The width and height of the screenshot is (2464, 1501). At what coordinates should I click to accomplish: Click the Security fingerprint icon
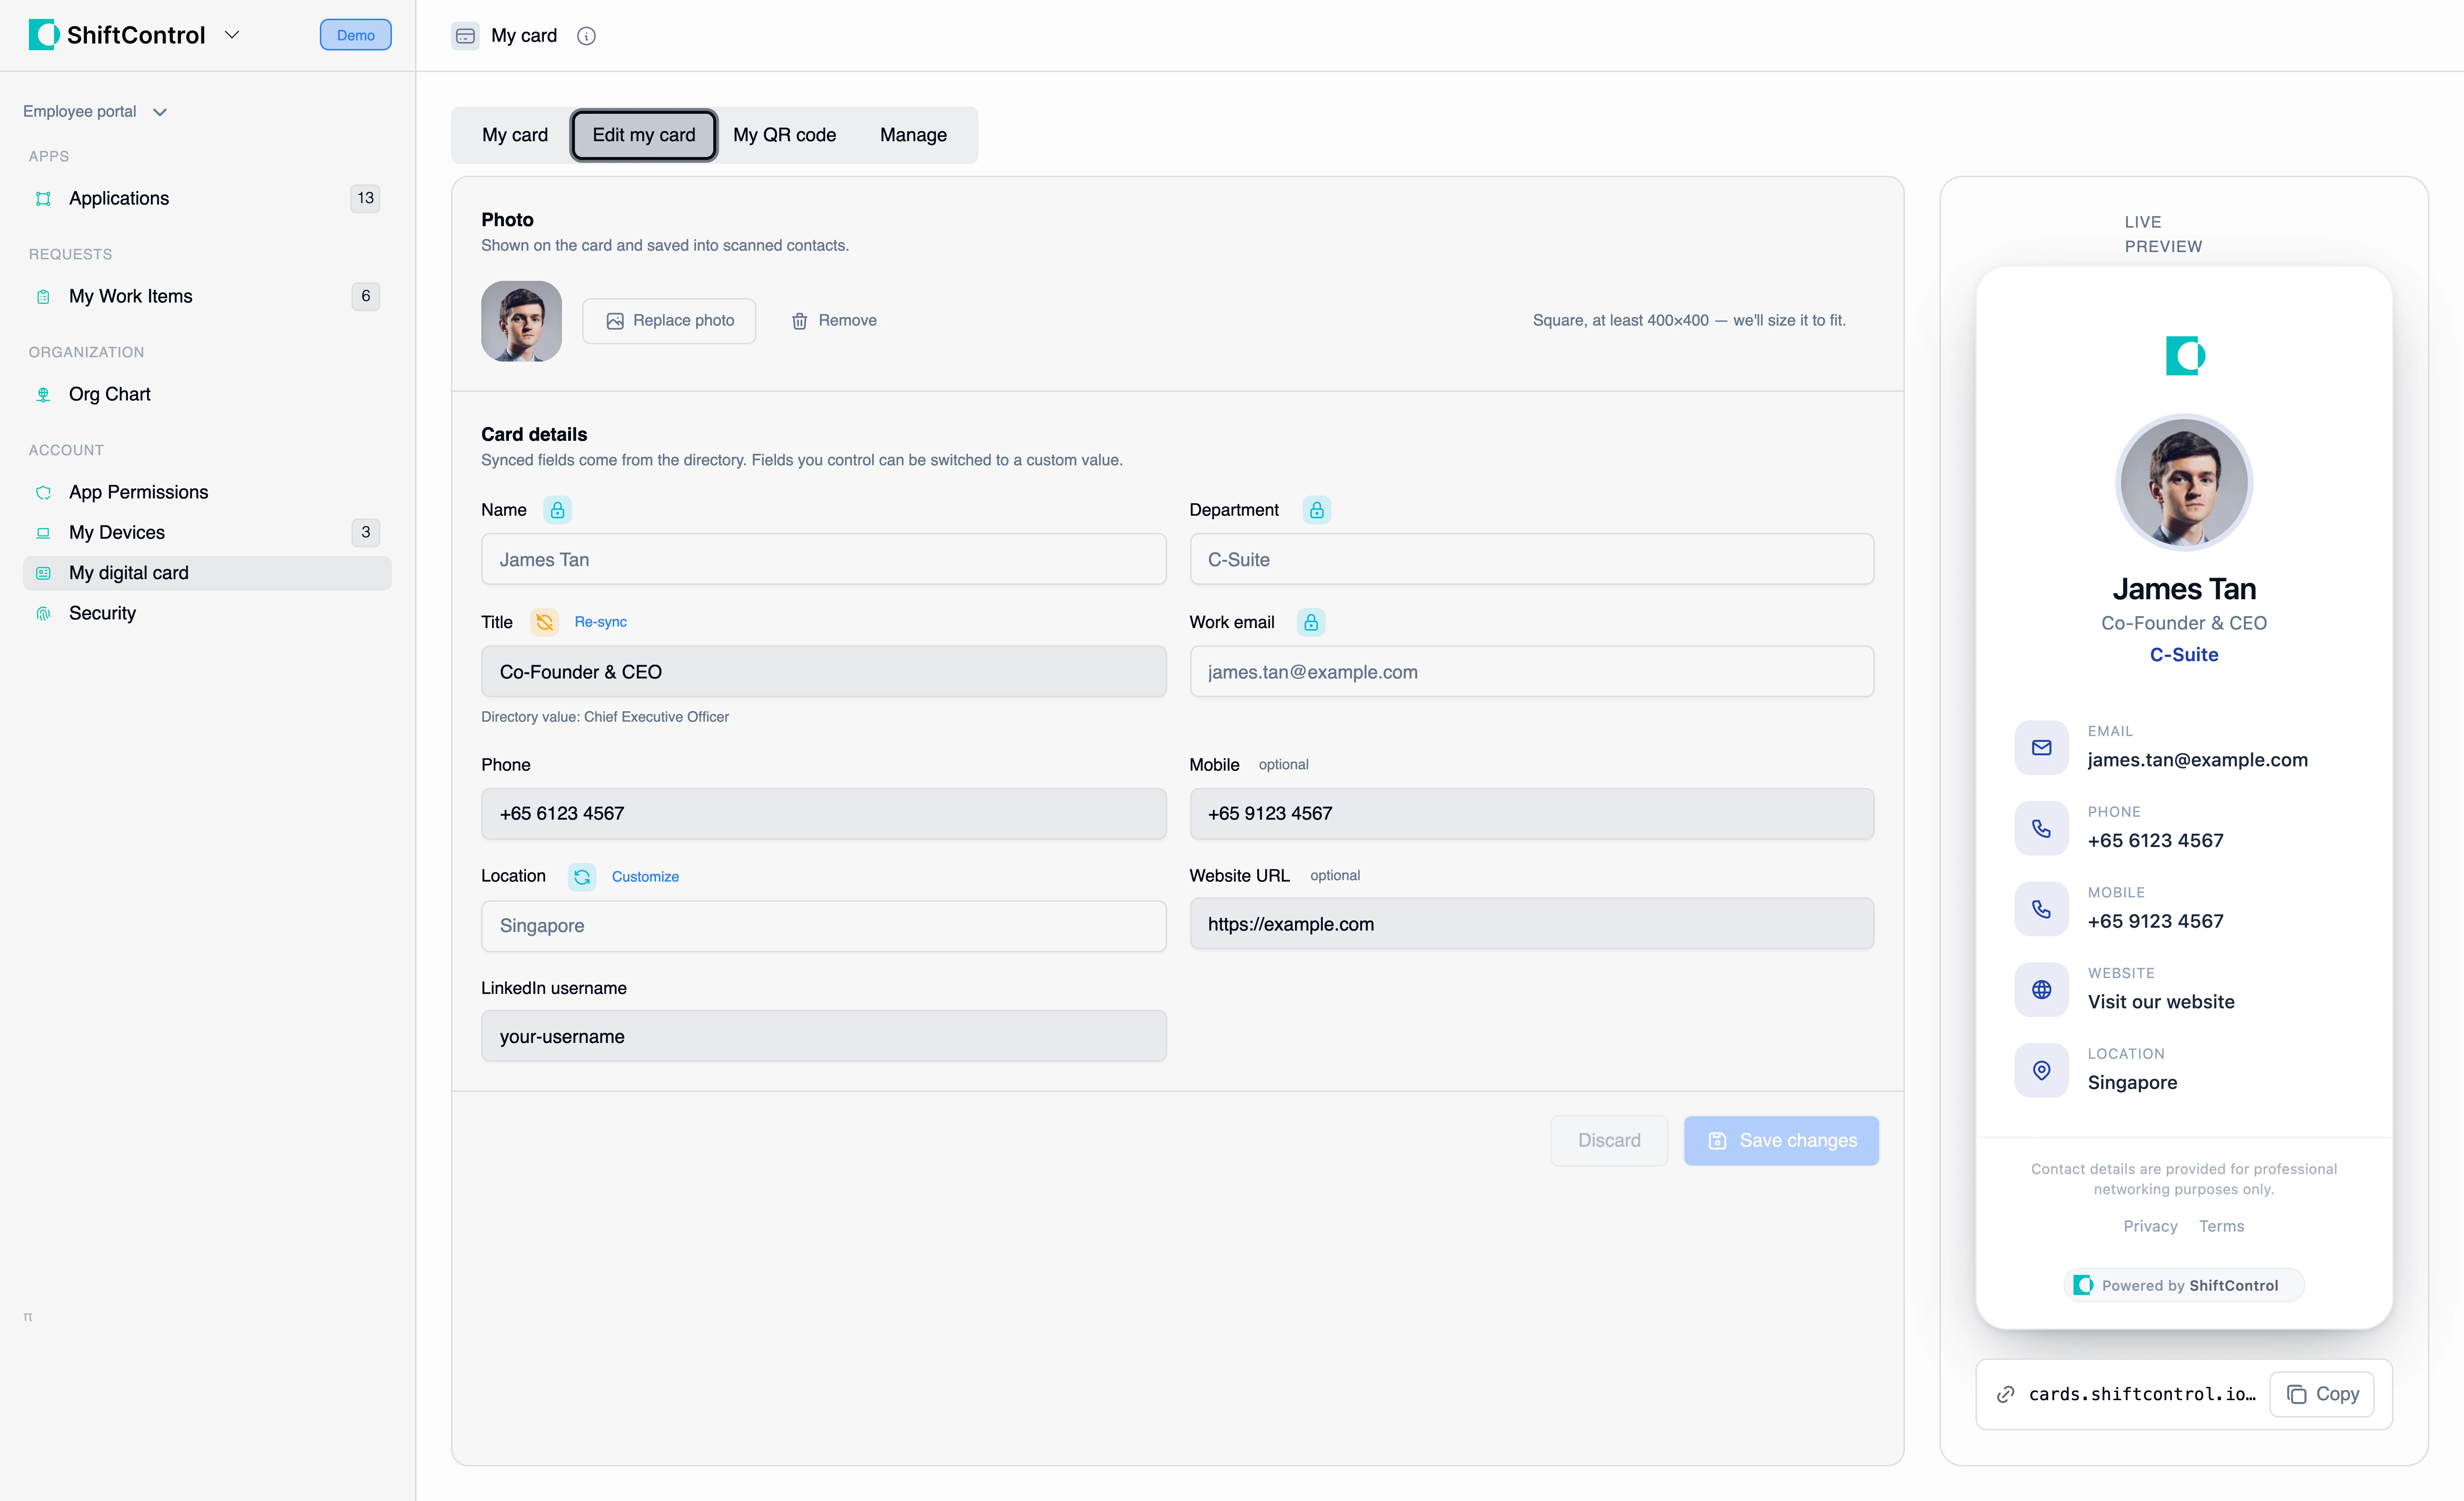coord(43,613)
